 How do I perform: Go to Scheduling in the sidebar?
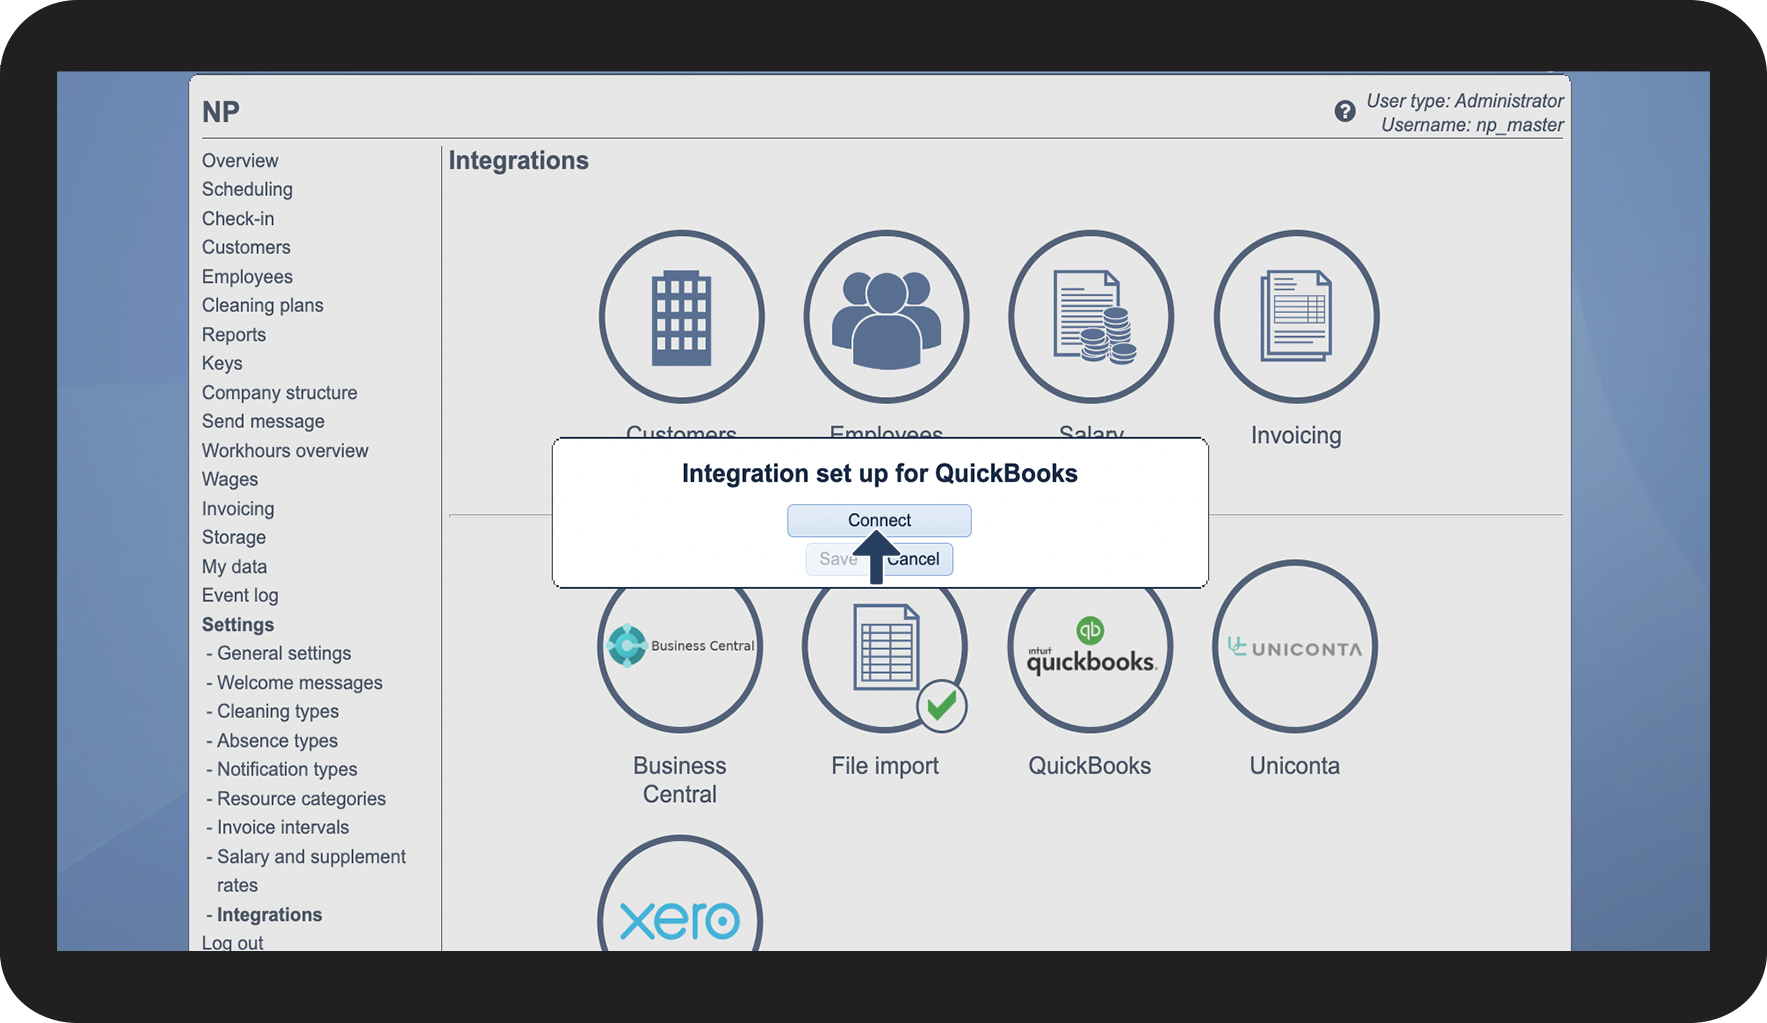247,190
